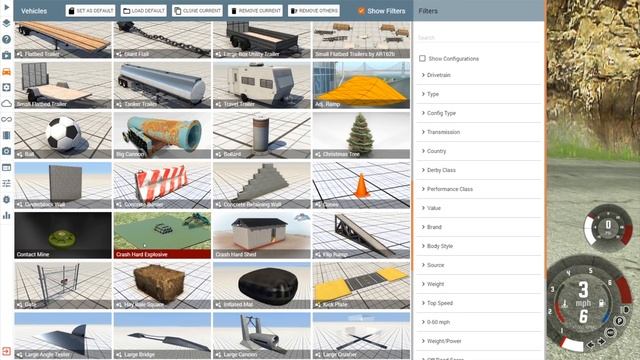Click the play icon in the sidebar
The width and height of the screenshot is (640, 360).
(6, 7)
